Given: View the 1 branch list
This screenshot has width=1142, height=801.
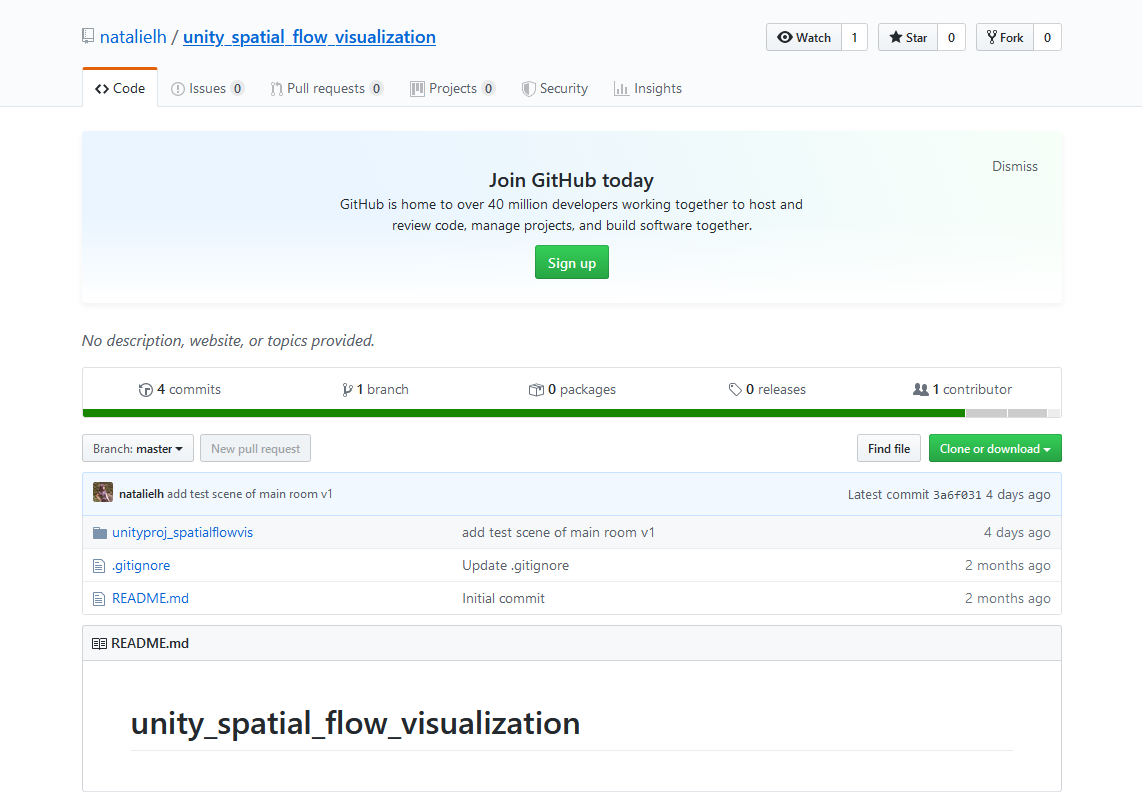Looking at the screenshot, I should coord(376,390).
